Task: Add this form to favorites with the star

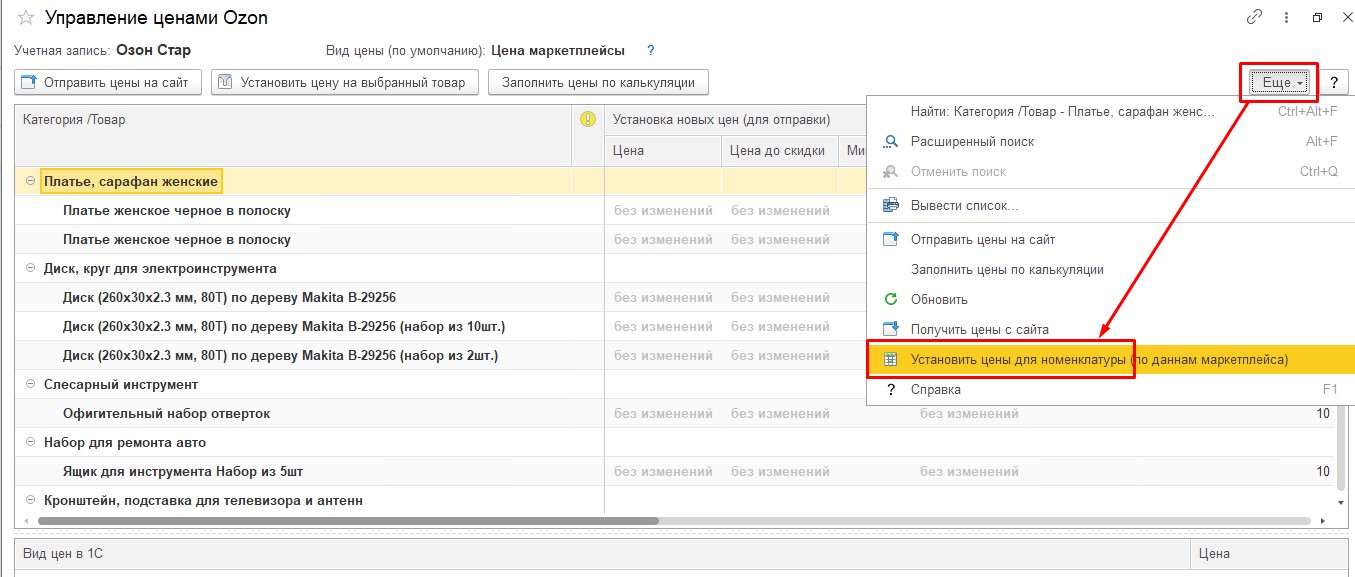Action: pos(26,18)
